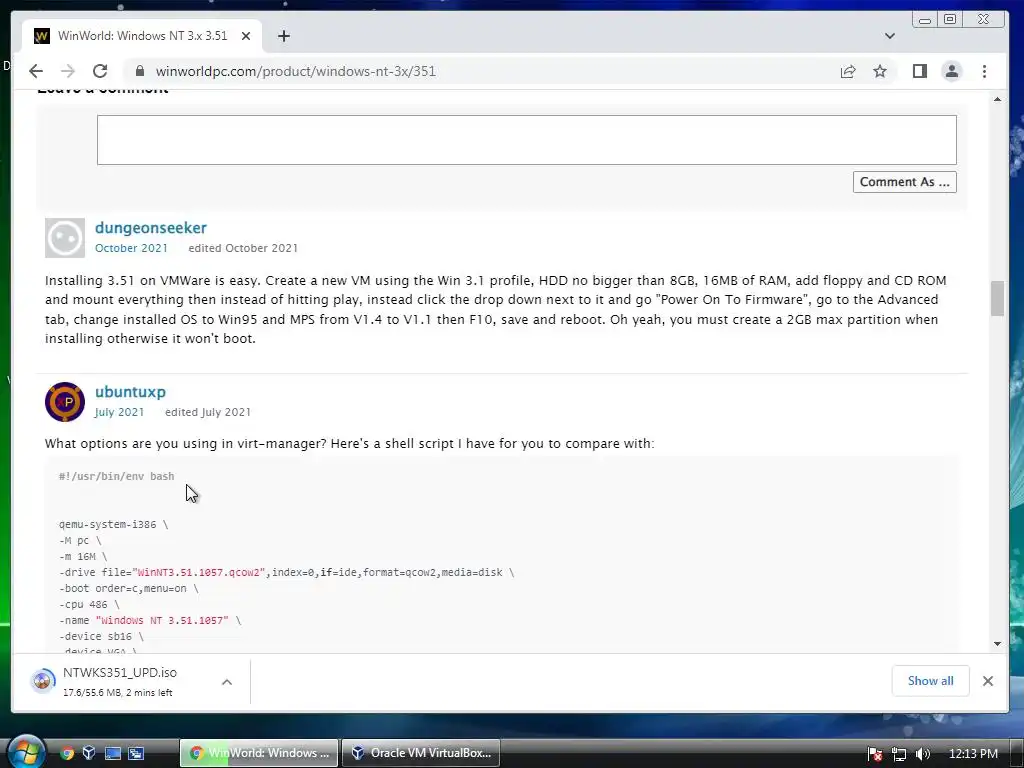Click the code line '-cpu 486 \'
This screenshot has height=768, width=1024.
tap(89, 604)
